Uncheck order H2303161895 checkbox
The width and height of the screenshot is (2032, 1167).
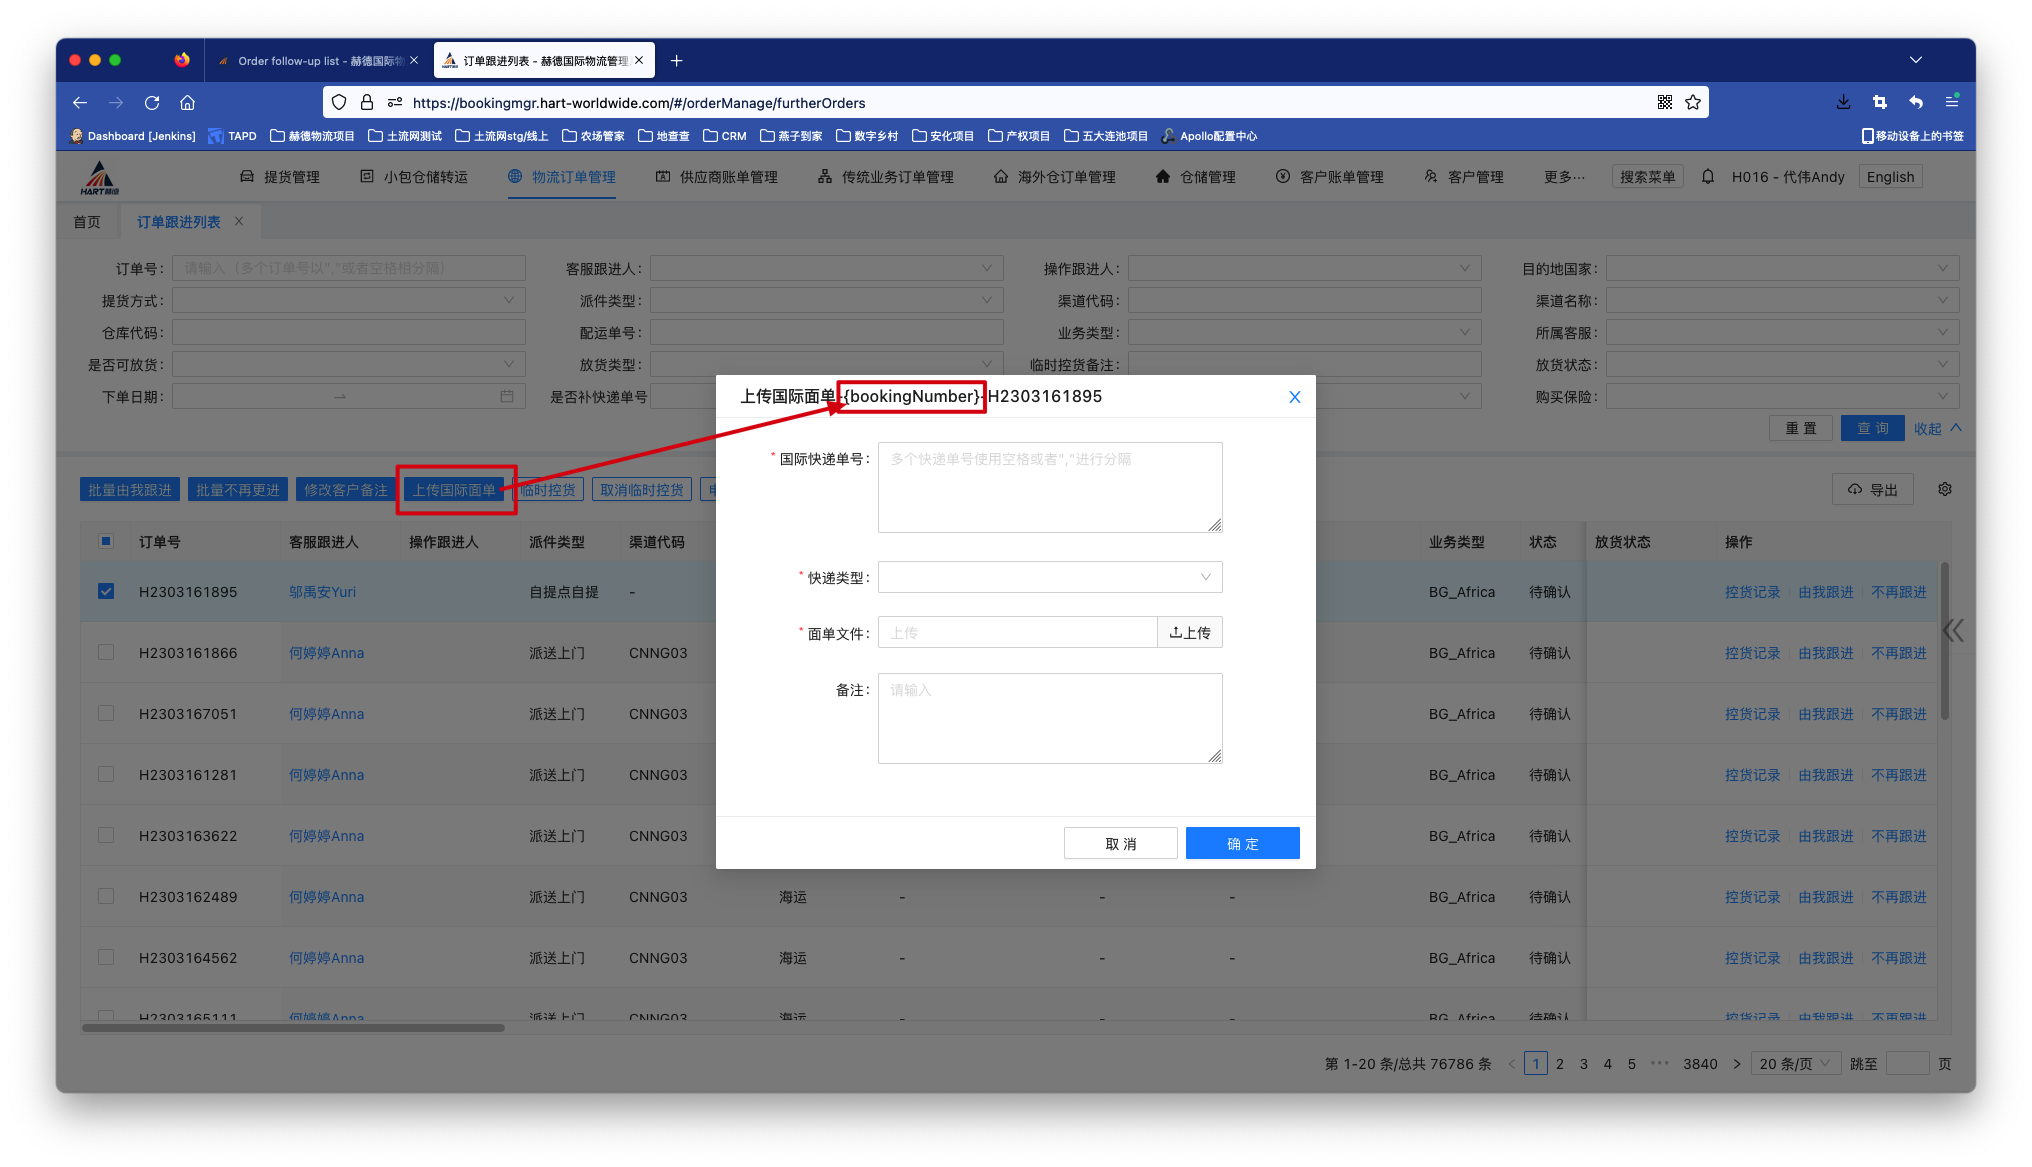[106, 591]
